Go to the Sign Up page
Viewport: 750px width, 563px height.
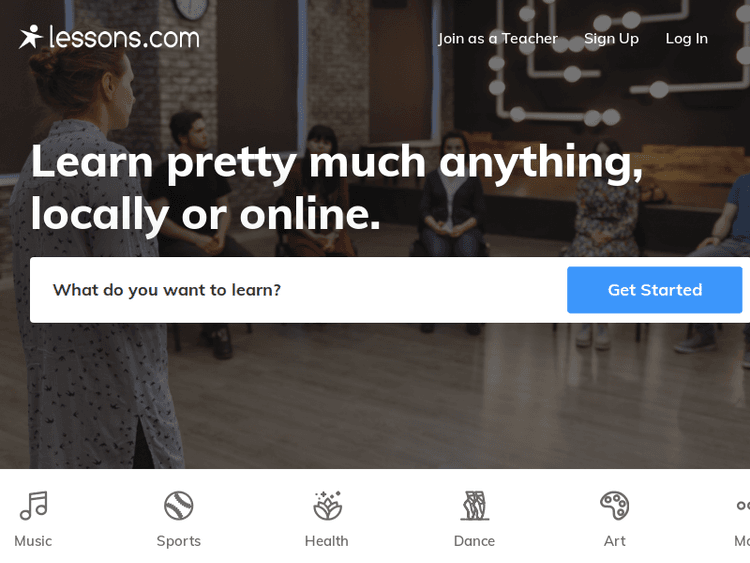(611, 39)
